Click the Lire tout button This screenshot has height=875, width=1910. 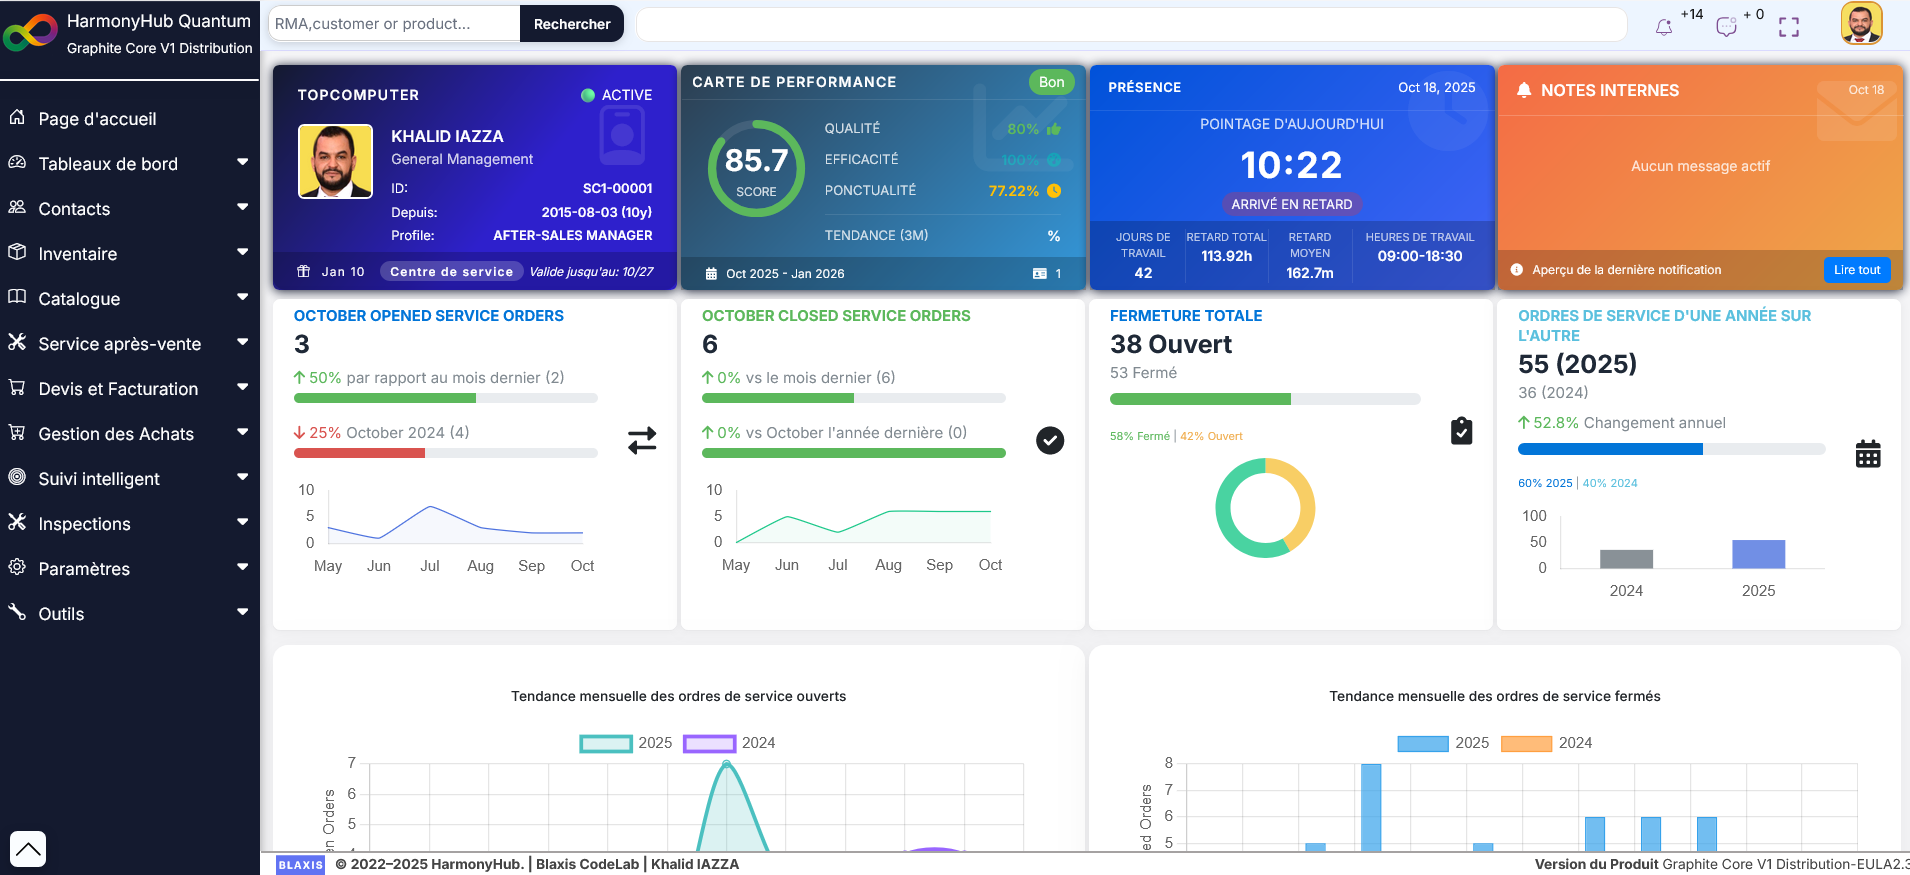pos(1856,270)
